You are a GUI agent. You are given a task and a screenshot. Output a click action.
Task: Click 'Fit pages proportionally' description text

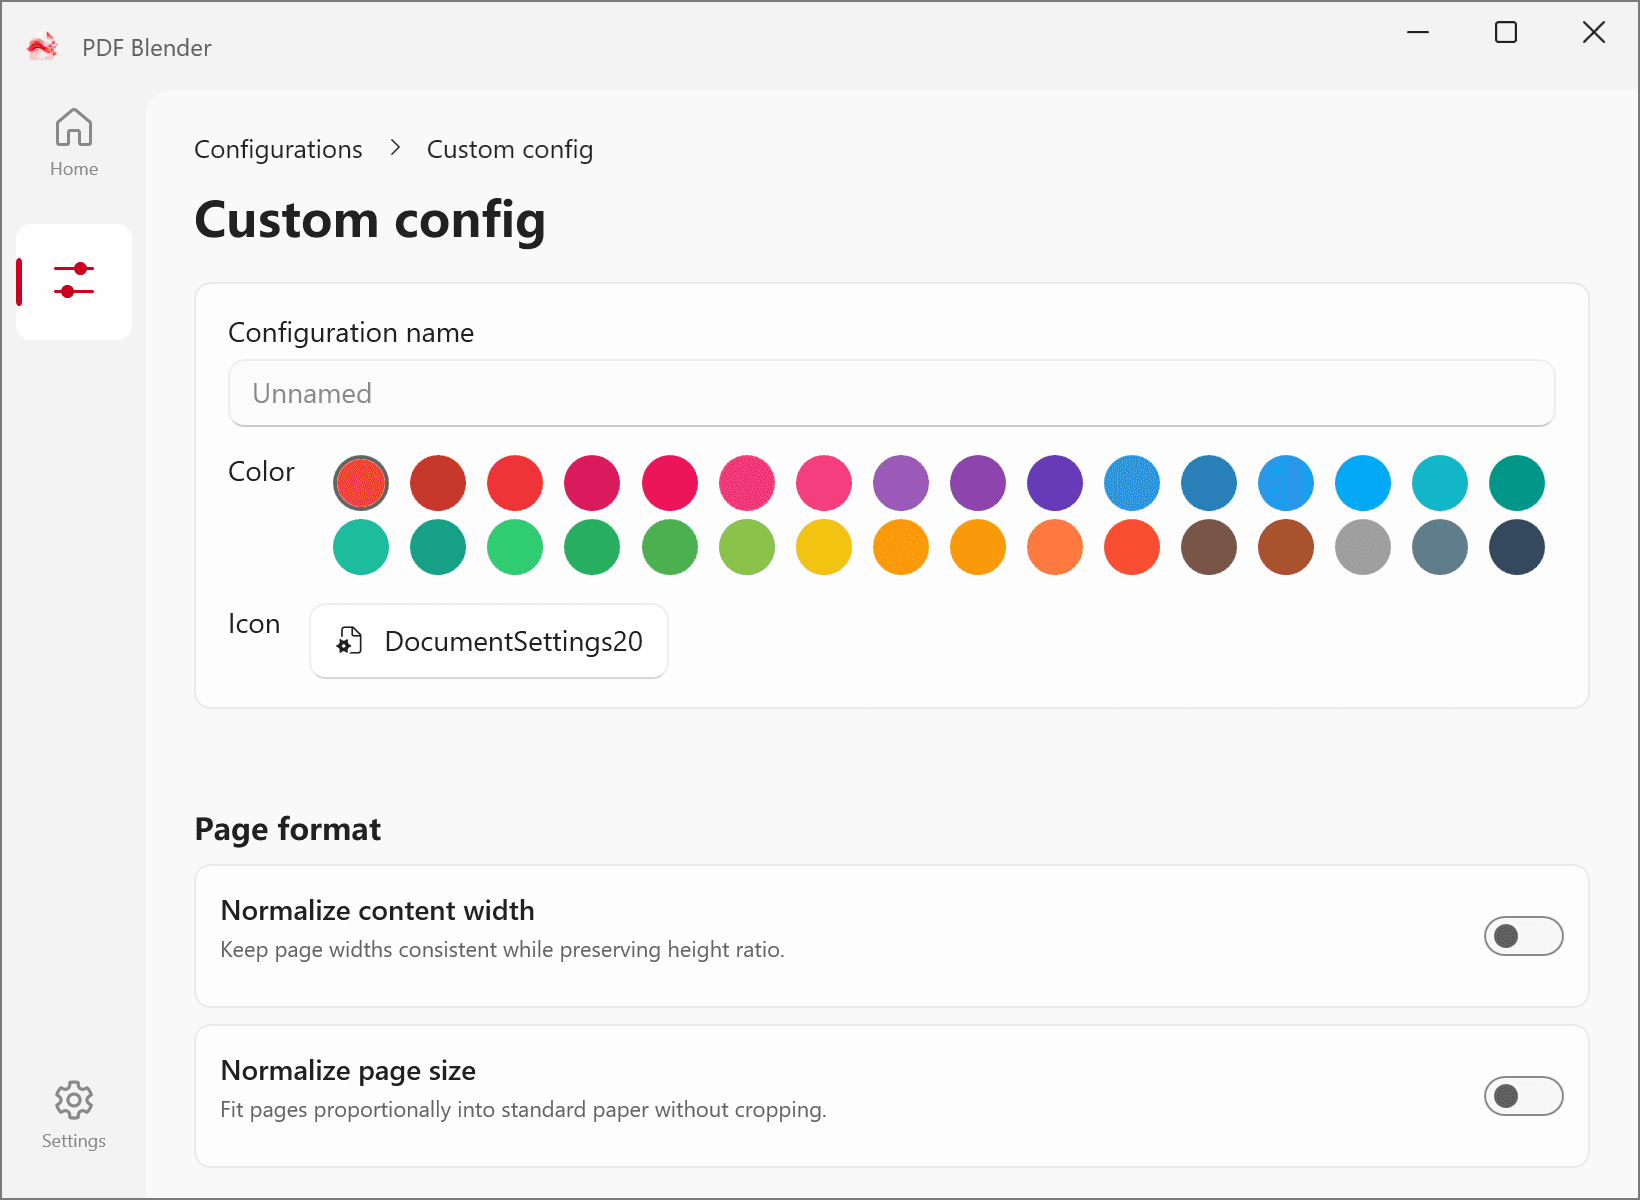pos(523,1109)
